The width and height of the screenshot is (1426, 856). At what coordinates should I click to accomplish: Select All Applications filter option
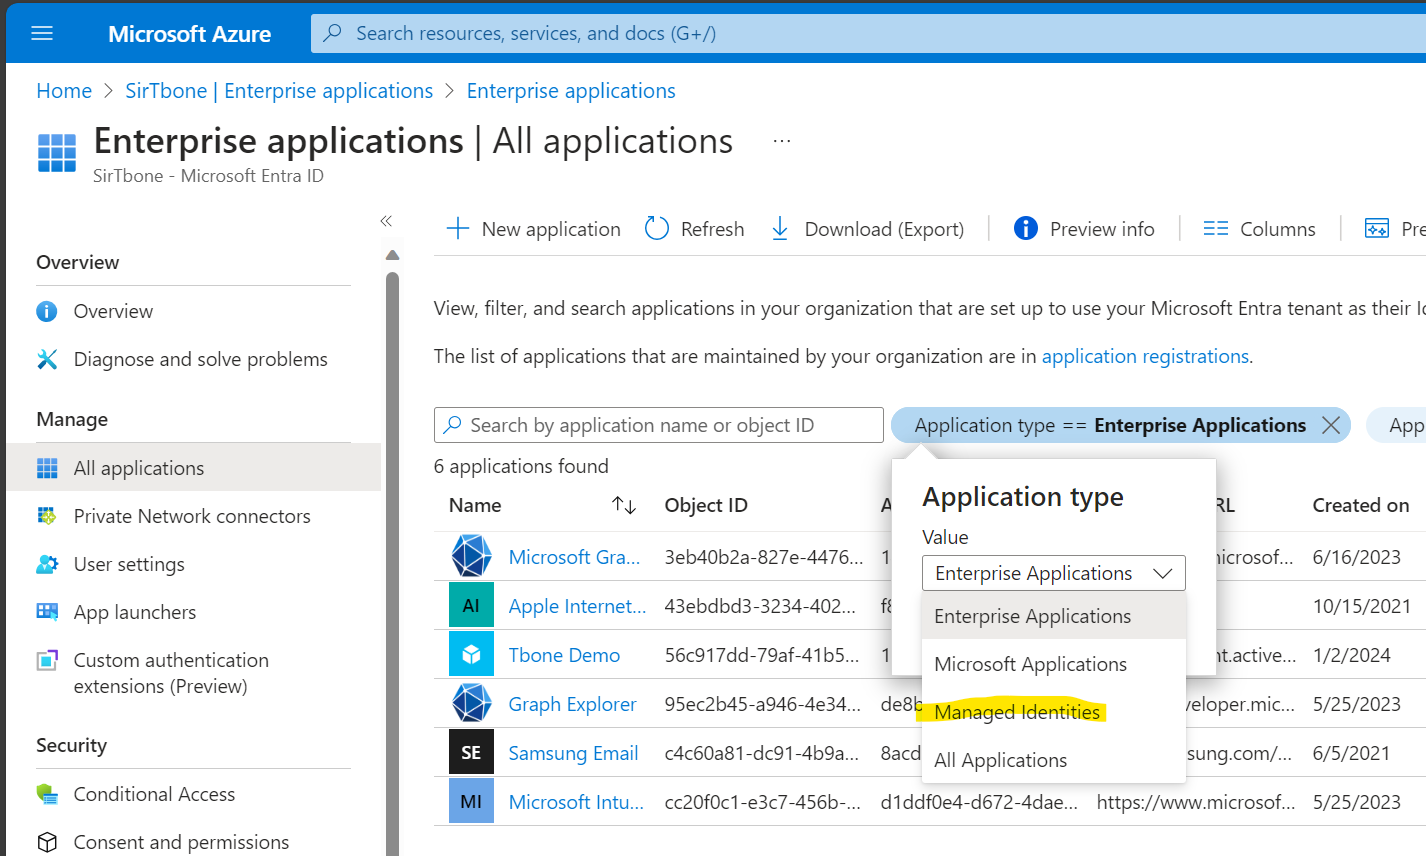point(1000,760)
